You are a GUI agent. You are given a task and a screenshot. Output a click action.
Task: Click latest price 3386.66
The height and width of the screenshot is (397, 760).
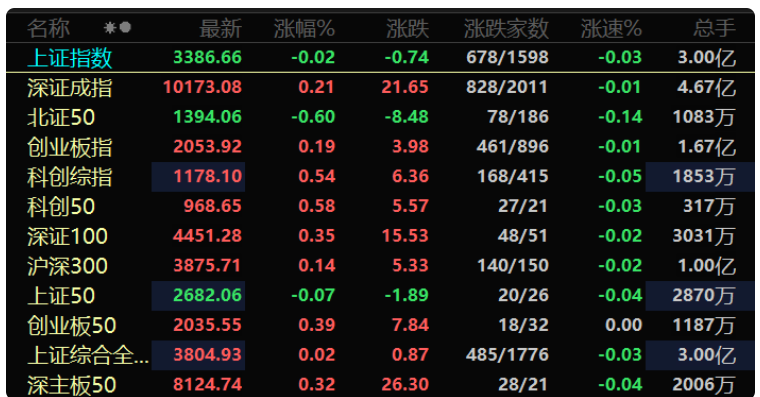207,57
